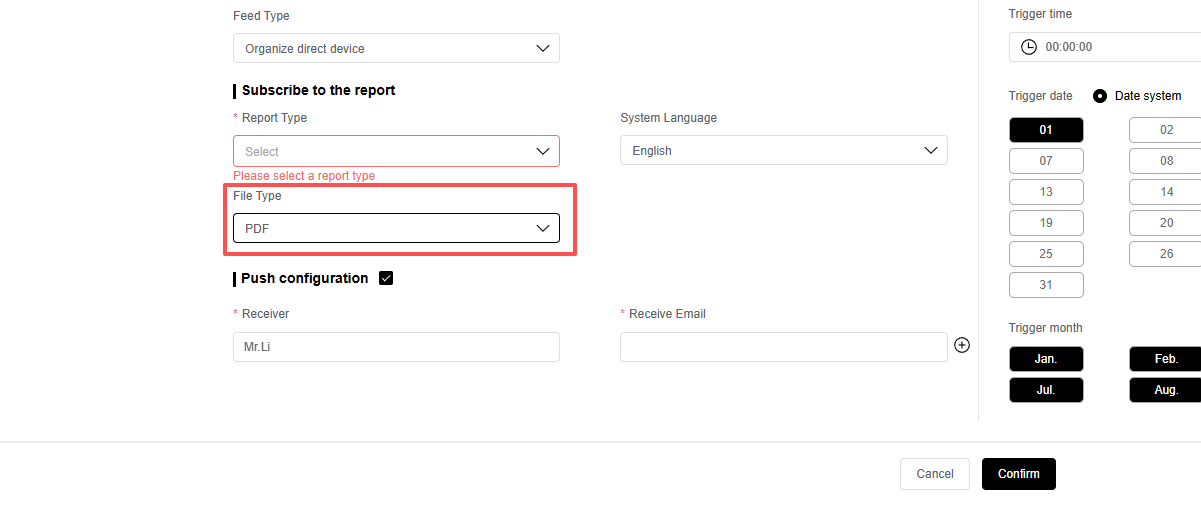The width and height of the screenshot is (1201, 523).
Task: Click the clock icon in Trigger time
Action: (1028, 47)
